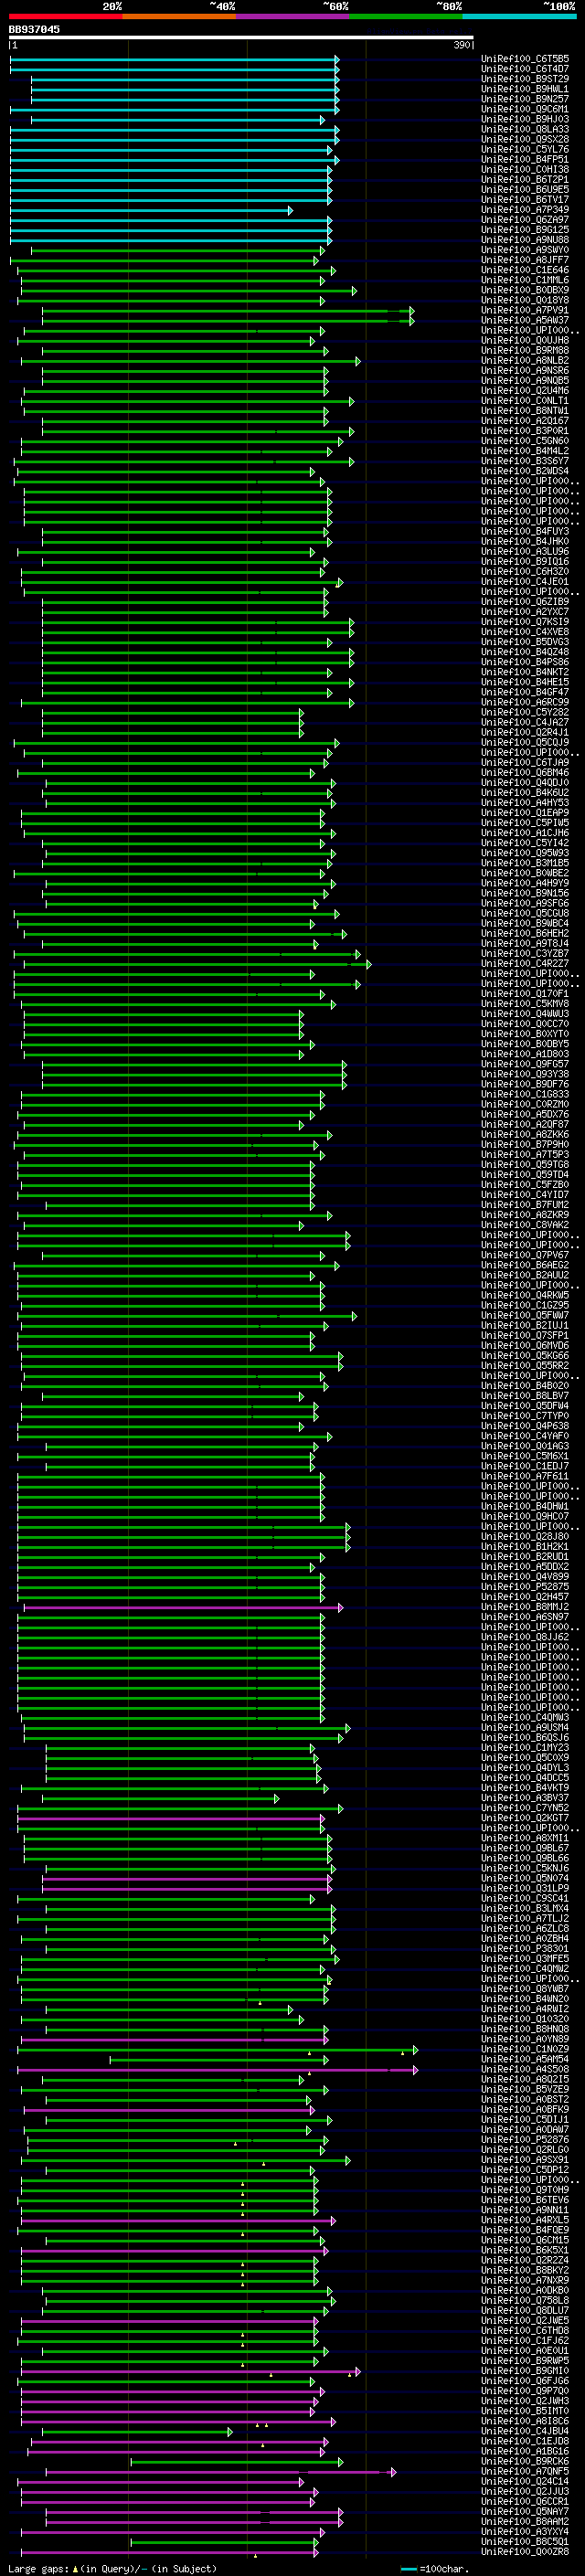Select hit label UniRef100_B4FP51
The width and height of the screenshot is (585, 2576).
525,160
